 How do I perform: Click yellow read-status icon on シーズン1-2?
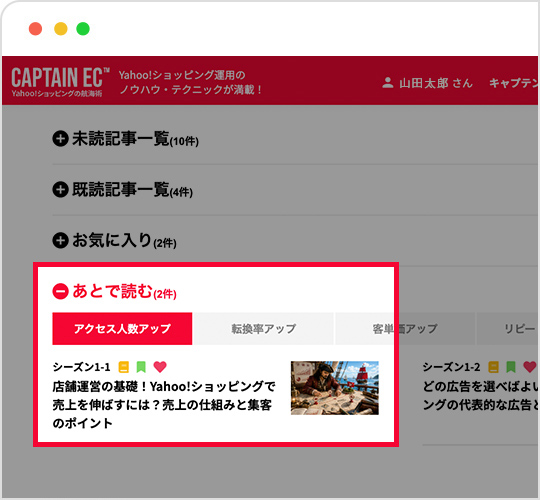coord(494,367)
